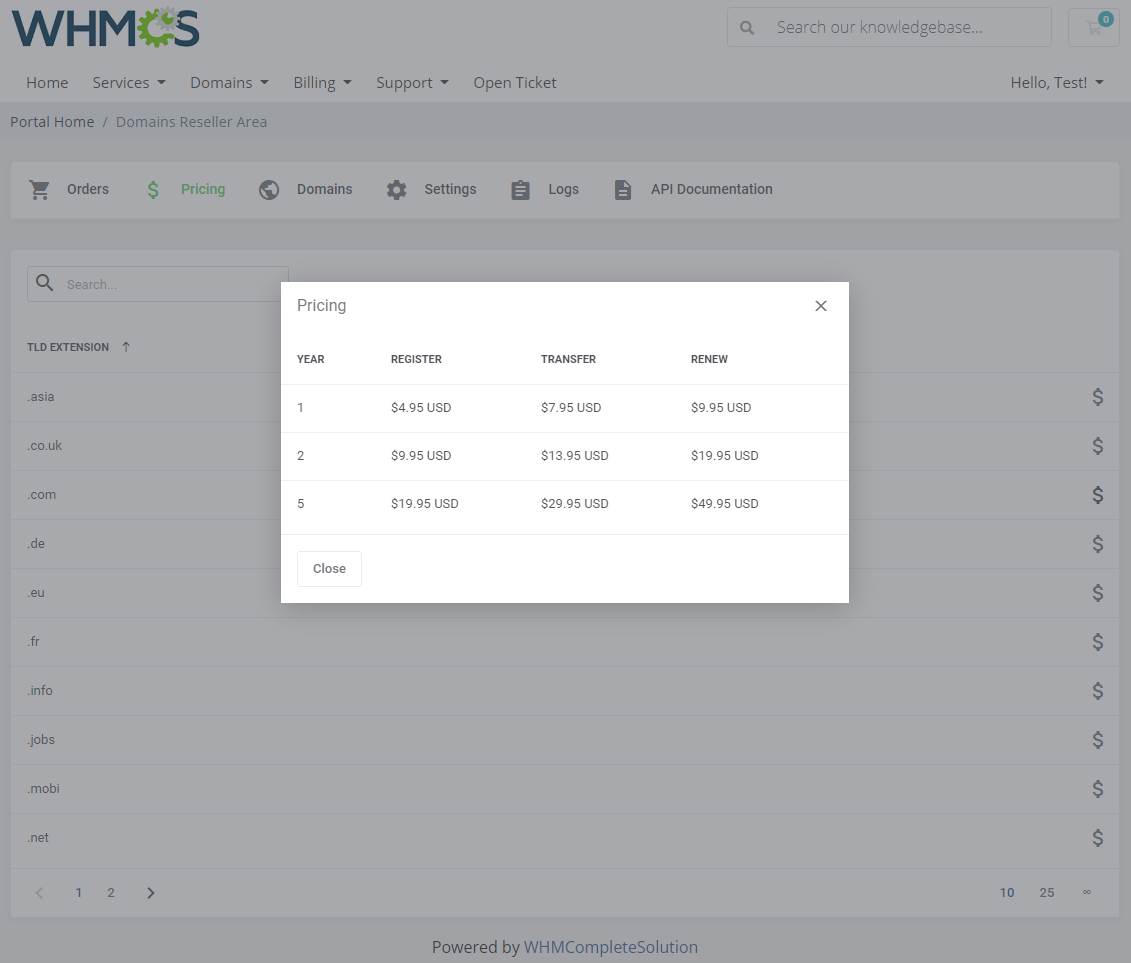This screenshot has height=963, width=1131.
Task: Select Home in the navigation bar
Action: [x=47, y=82]
